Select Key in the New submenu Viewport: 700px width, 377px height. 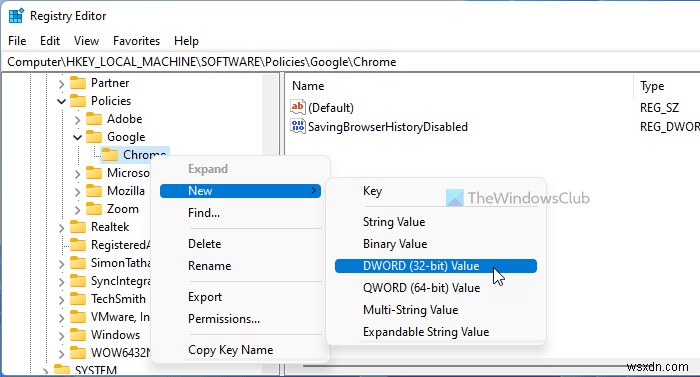[x=436, y=191]
